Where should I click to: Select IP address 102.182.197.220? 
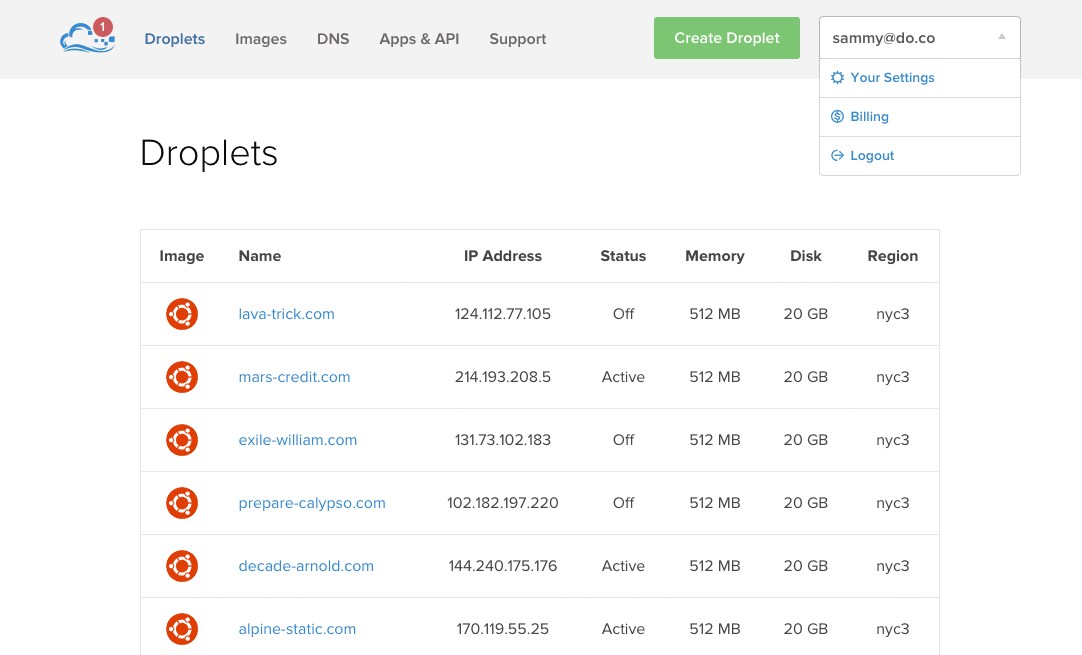502,503
